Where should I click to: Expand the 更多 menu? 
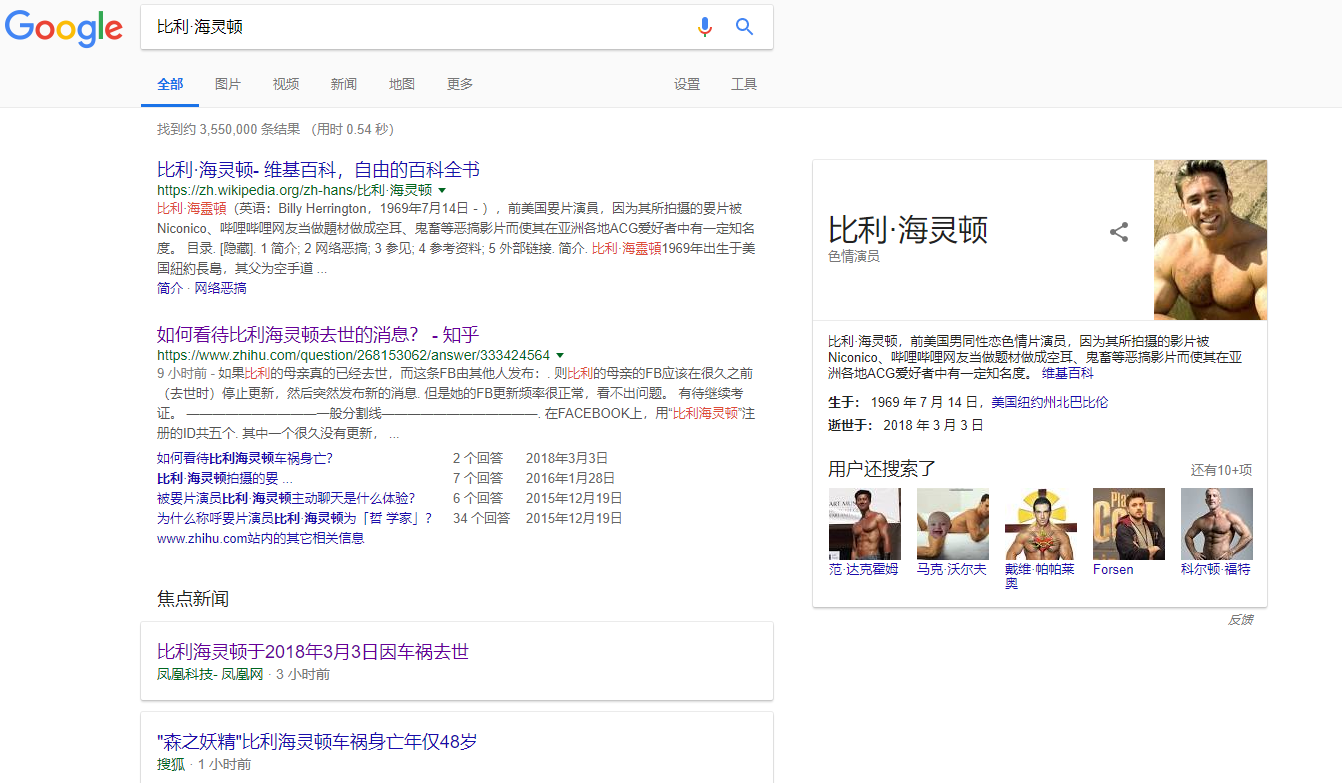(x=460, y=84)
